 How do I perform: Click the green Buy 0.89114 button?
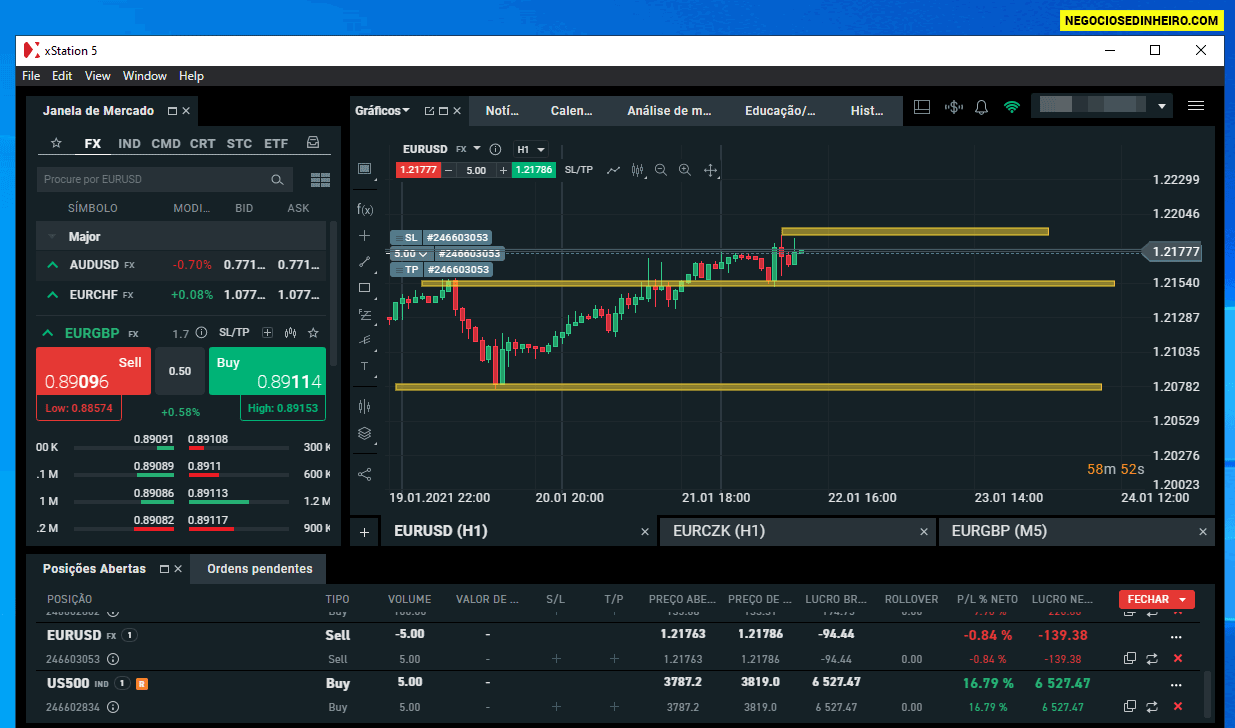267,370
